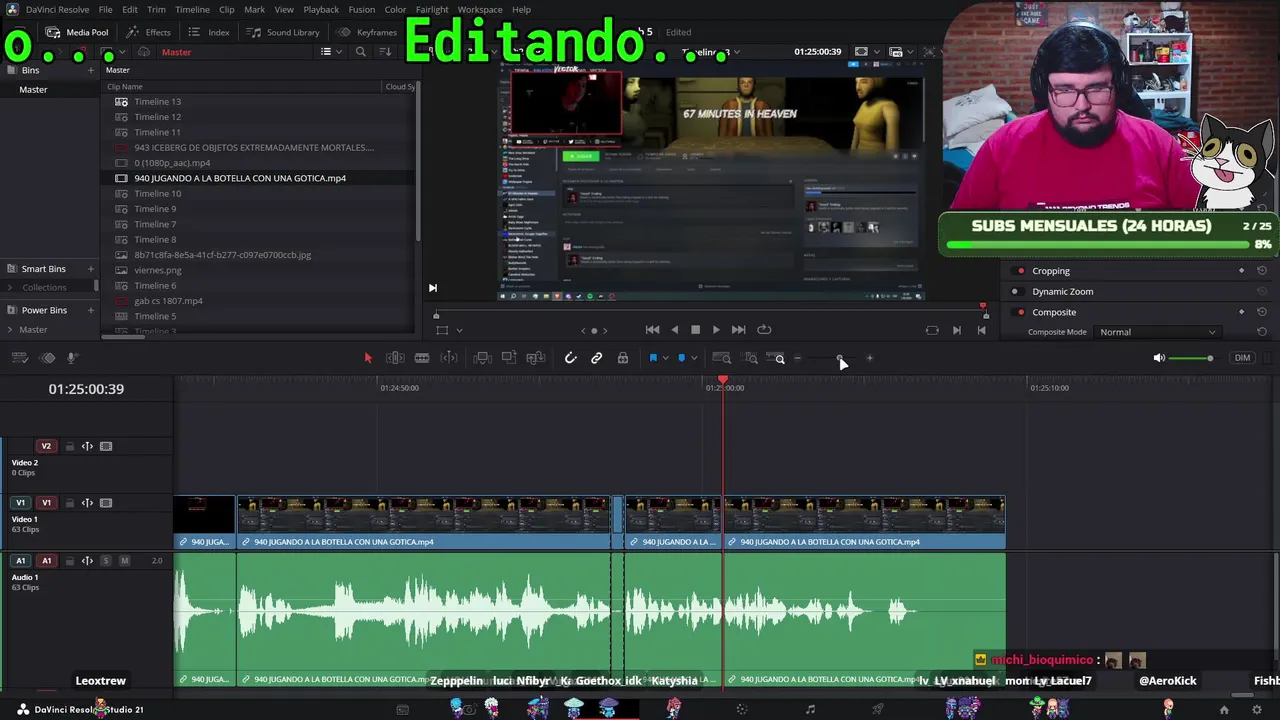Select the Master bin
Screen dimensions: 1280x720
coord(33,90)
